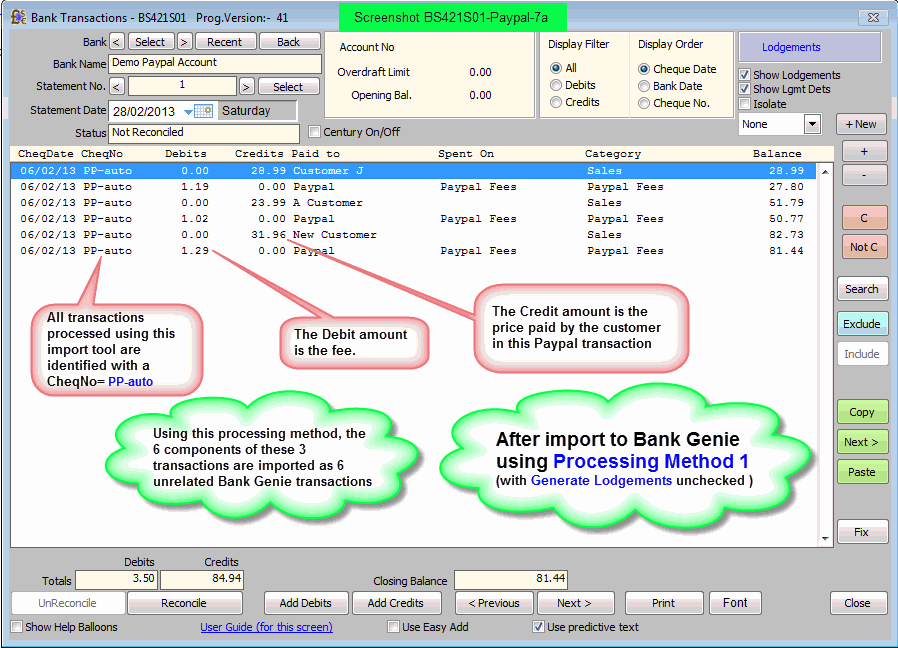Image resolution: width=898 pixels, height=648 pixels.
Task: Select the New Customer transaction row
Action: (413, 234)
